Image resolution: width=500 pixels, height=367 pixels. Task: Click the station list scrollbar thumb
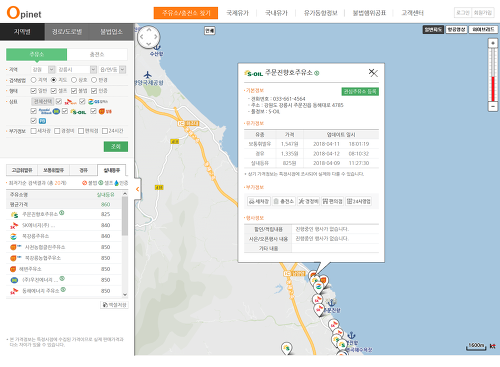pos(125,216)
